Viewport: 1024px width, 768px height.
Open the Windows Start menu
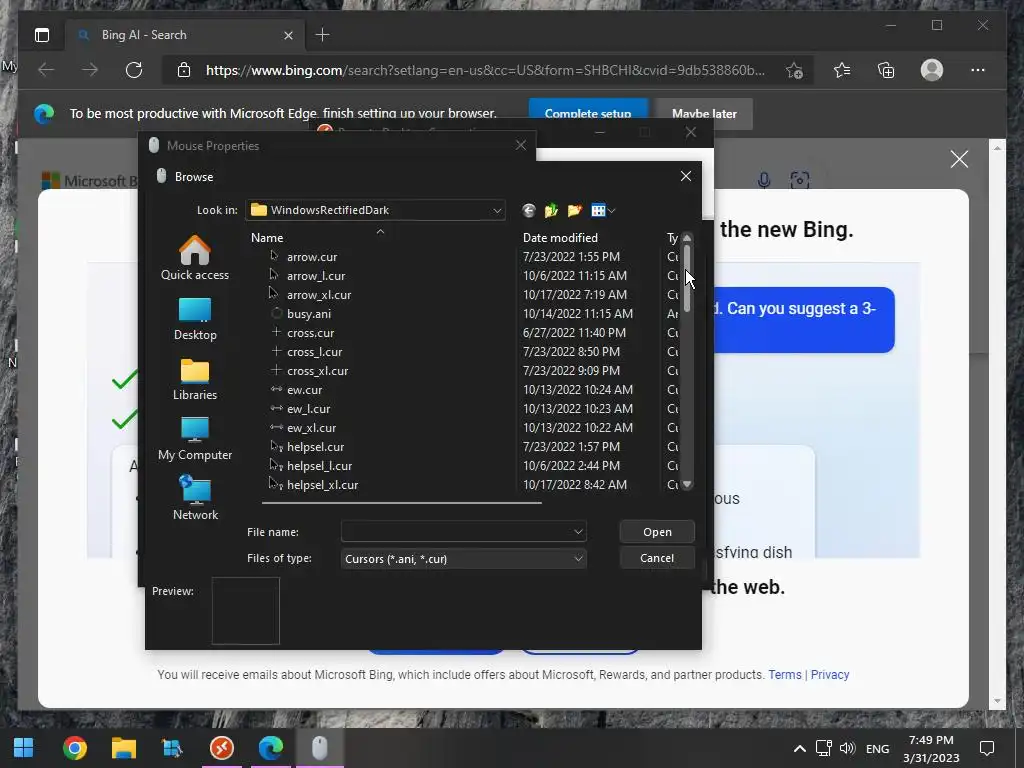[24, 748]
